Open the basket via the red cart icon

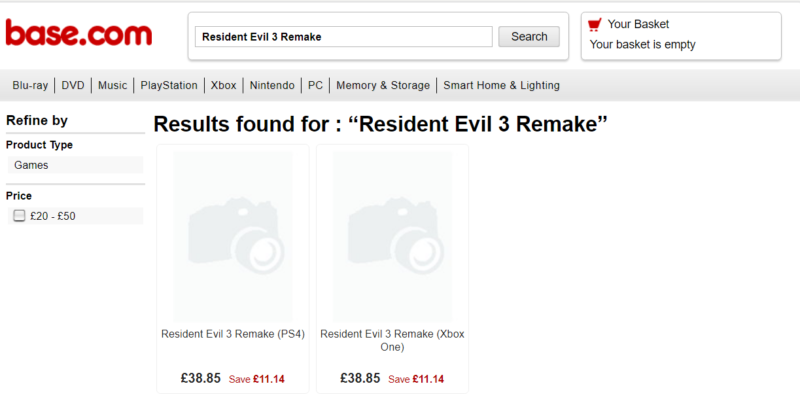(594, 24)
